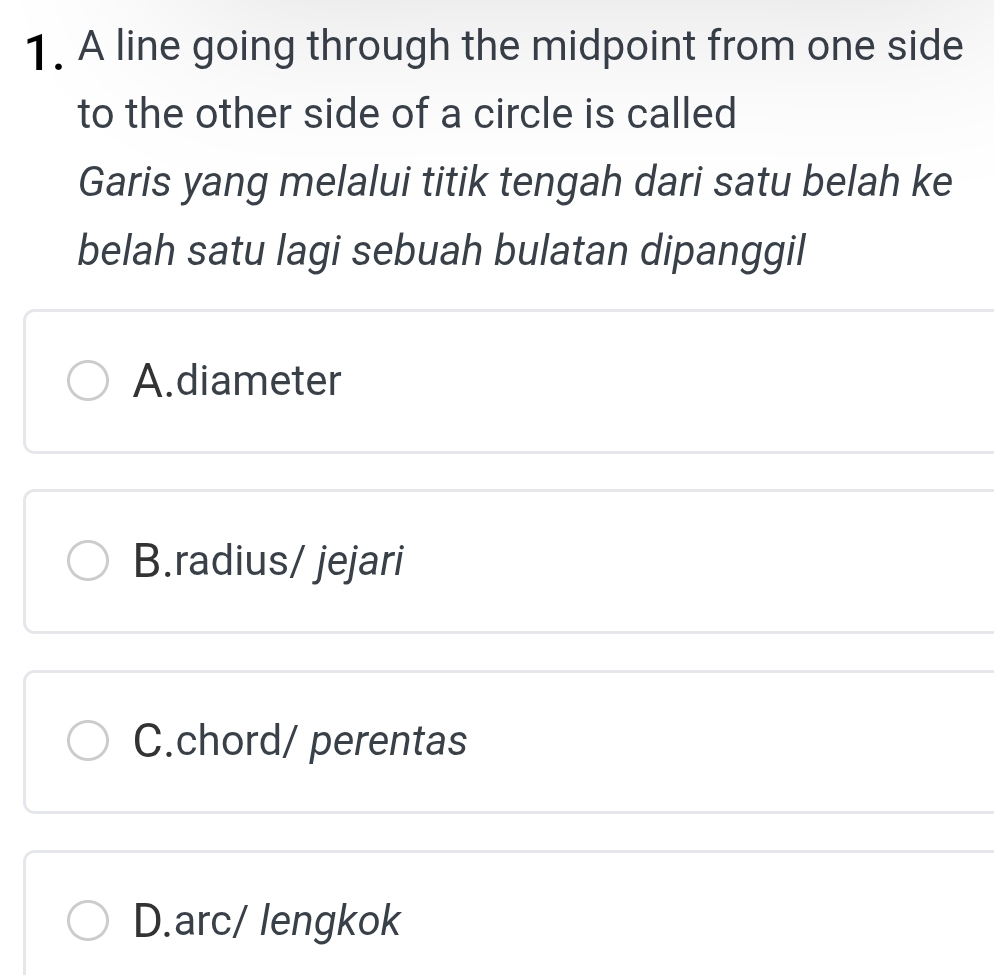Click the "B.radius/" answer label text

coord(220,562)
